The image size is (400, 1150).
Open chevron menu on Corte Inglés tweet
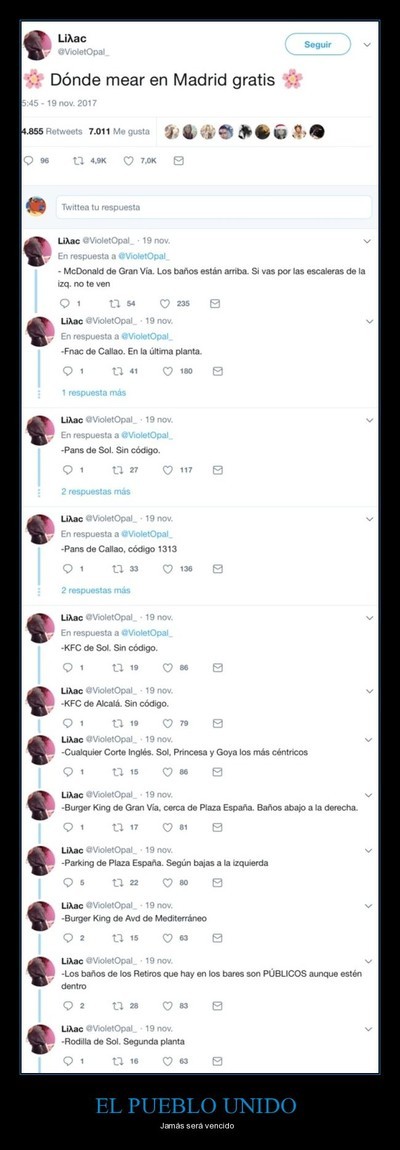click(x=369, y=739)
